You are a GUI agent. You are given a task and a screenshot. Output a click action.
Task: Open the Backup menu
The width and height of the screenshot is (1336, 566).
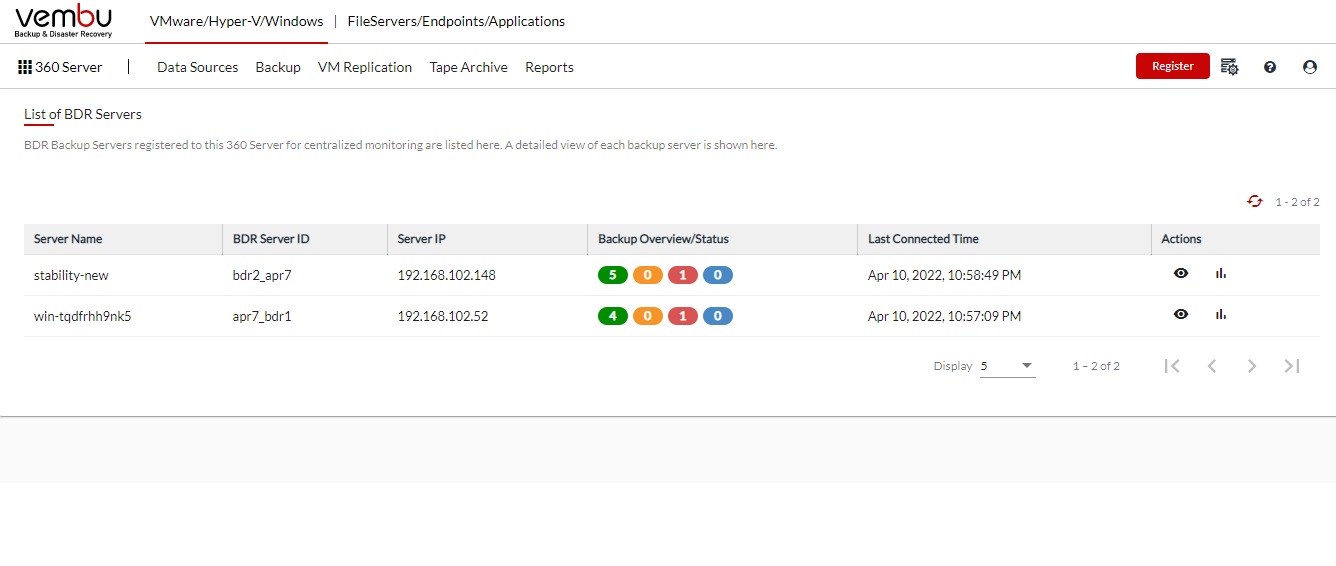(x=278, y=67)
